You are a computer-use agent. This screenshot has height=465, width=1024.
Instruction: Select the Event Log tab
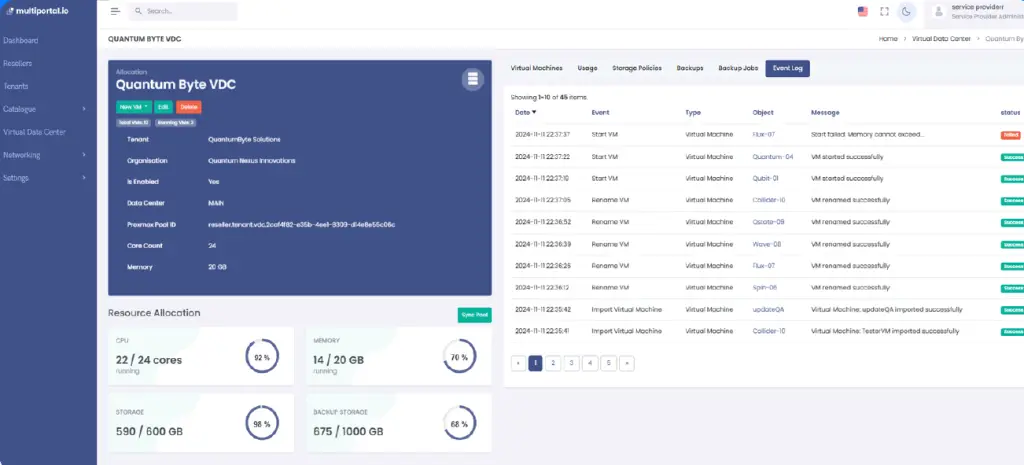788,68
